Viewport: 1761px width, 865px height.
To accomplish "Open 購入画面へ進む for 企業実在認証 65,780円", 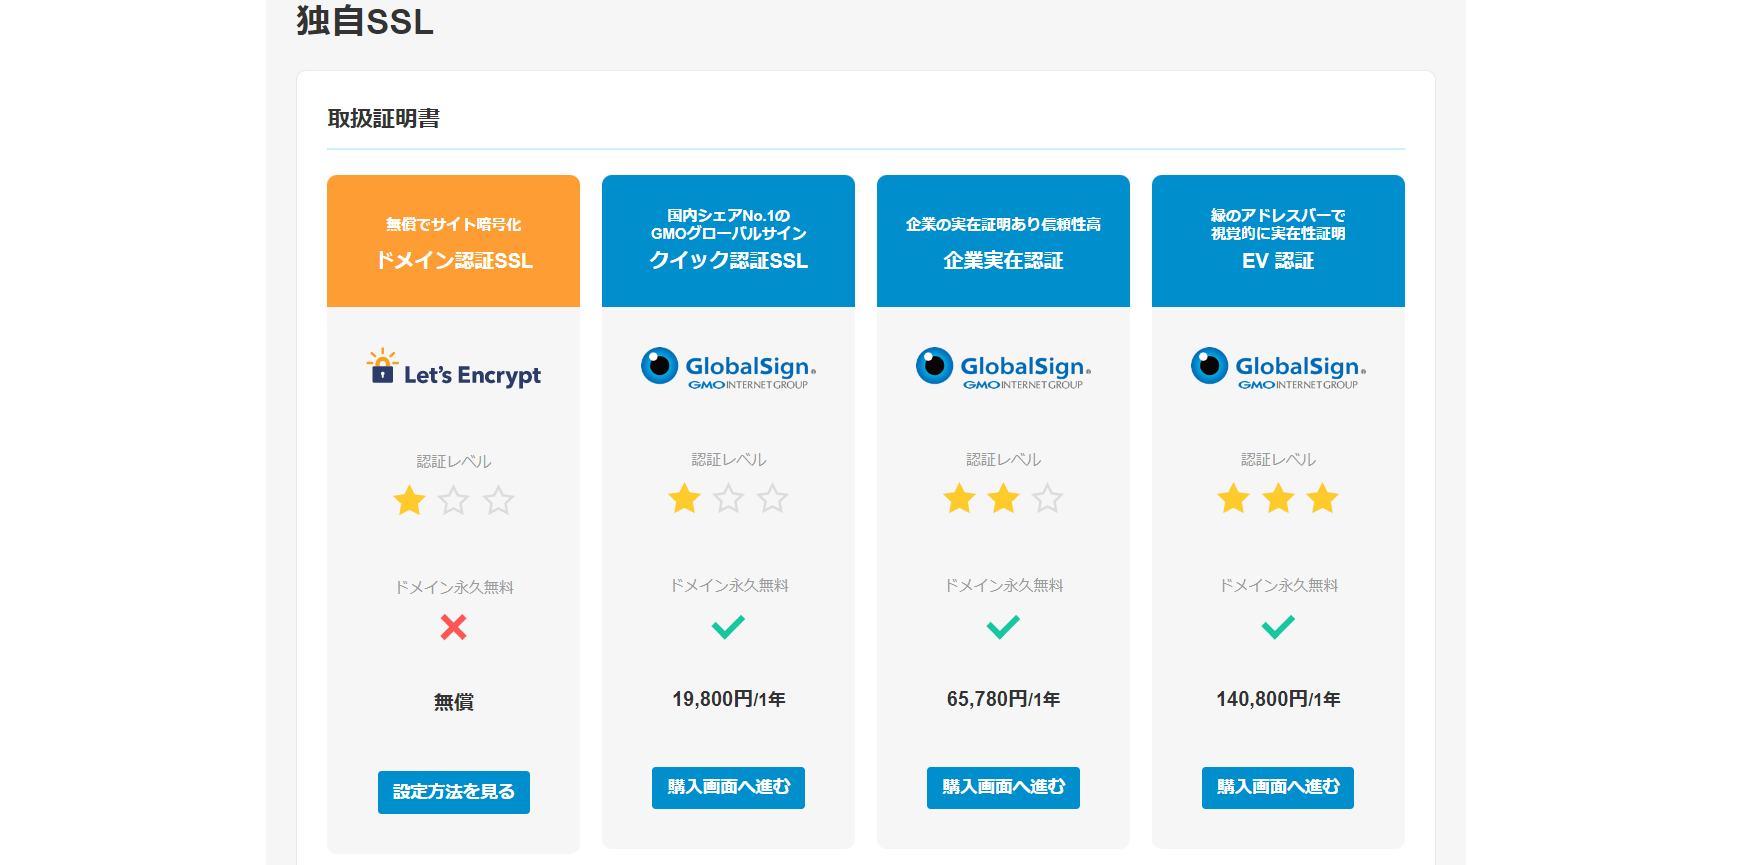I will click(x=1003, y=788).
